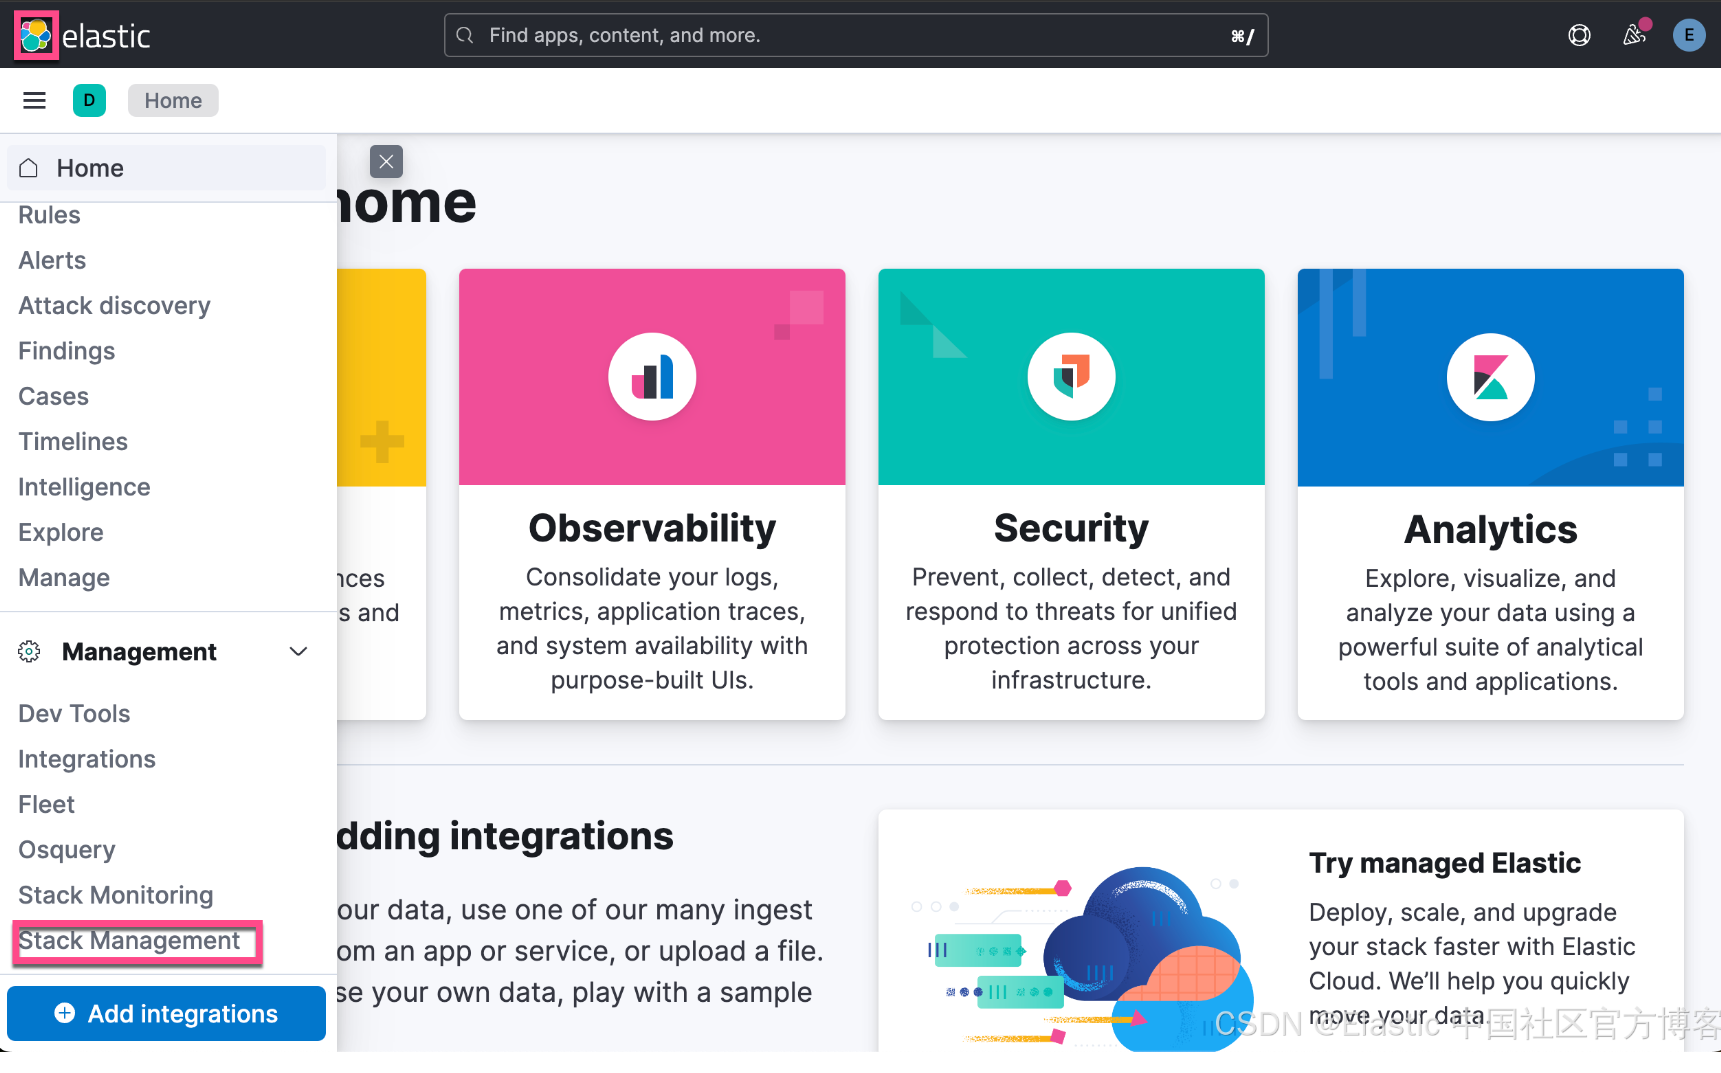Open the space selector D avatar
The image size is (1721, 1073).
click(89, 100)
